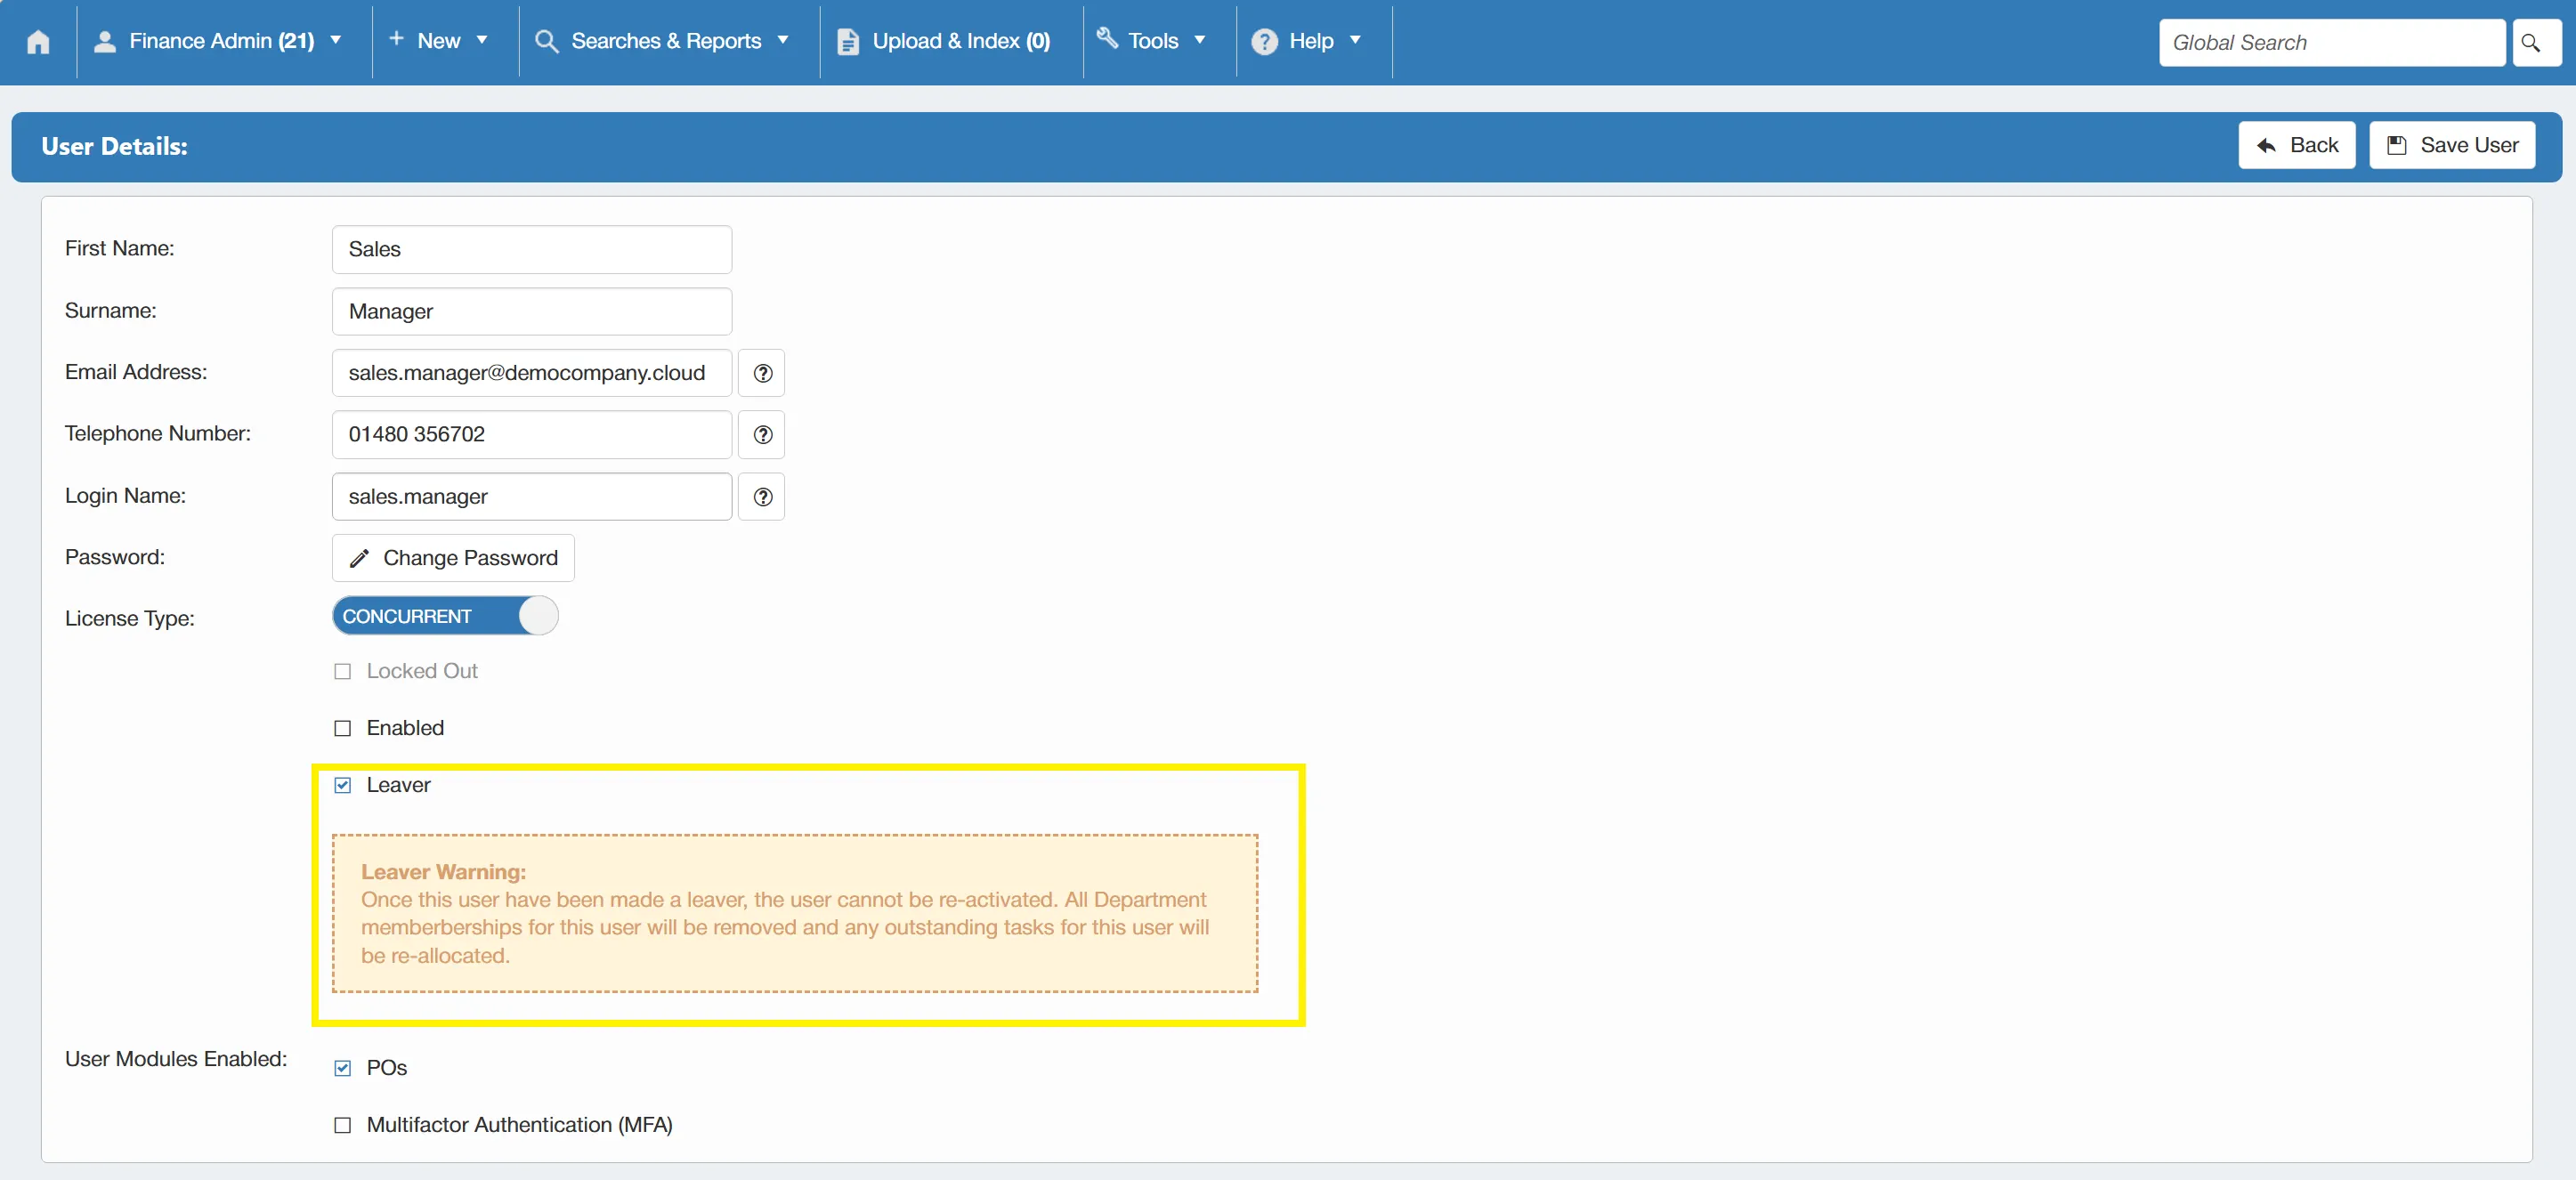The height and width of the screenshot is (1180, 2576).
Task: Expand Searches & Reports dropdown arrow
Action: 783,41
